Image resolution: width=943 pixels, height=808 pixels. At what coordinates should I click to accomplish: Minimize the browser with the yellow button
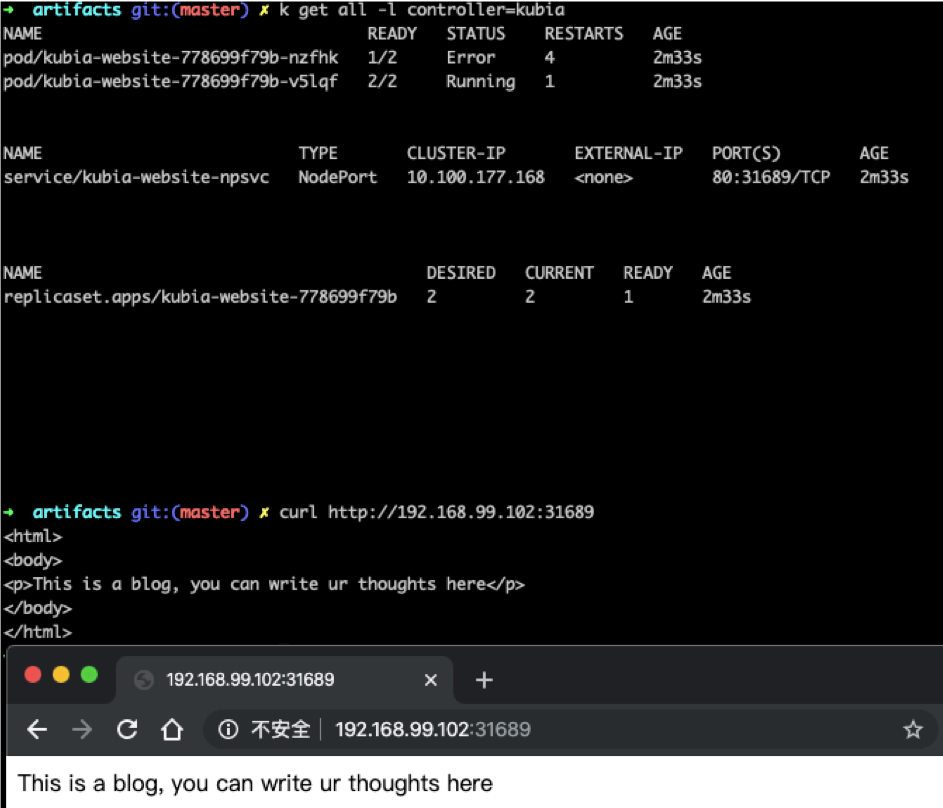[x=61, y=675]
